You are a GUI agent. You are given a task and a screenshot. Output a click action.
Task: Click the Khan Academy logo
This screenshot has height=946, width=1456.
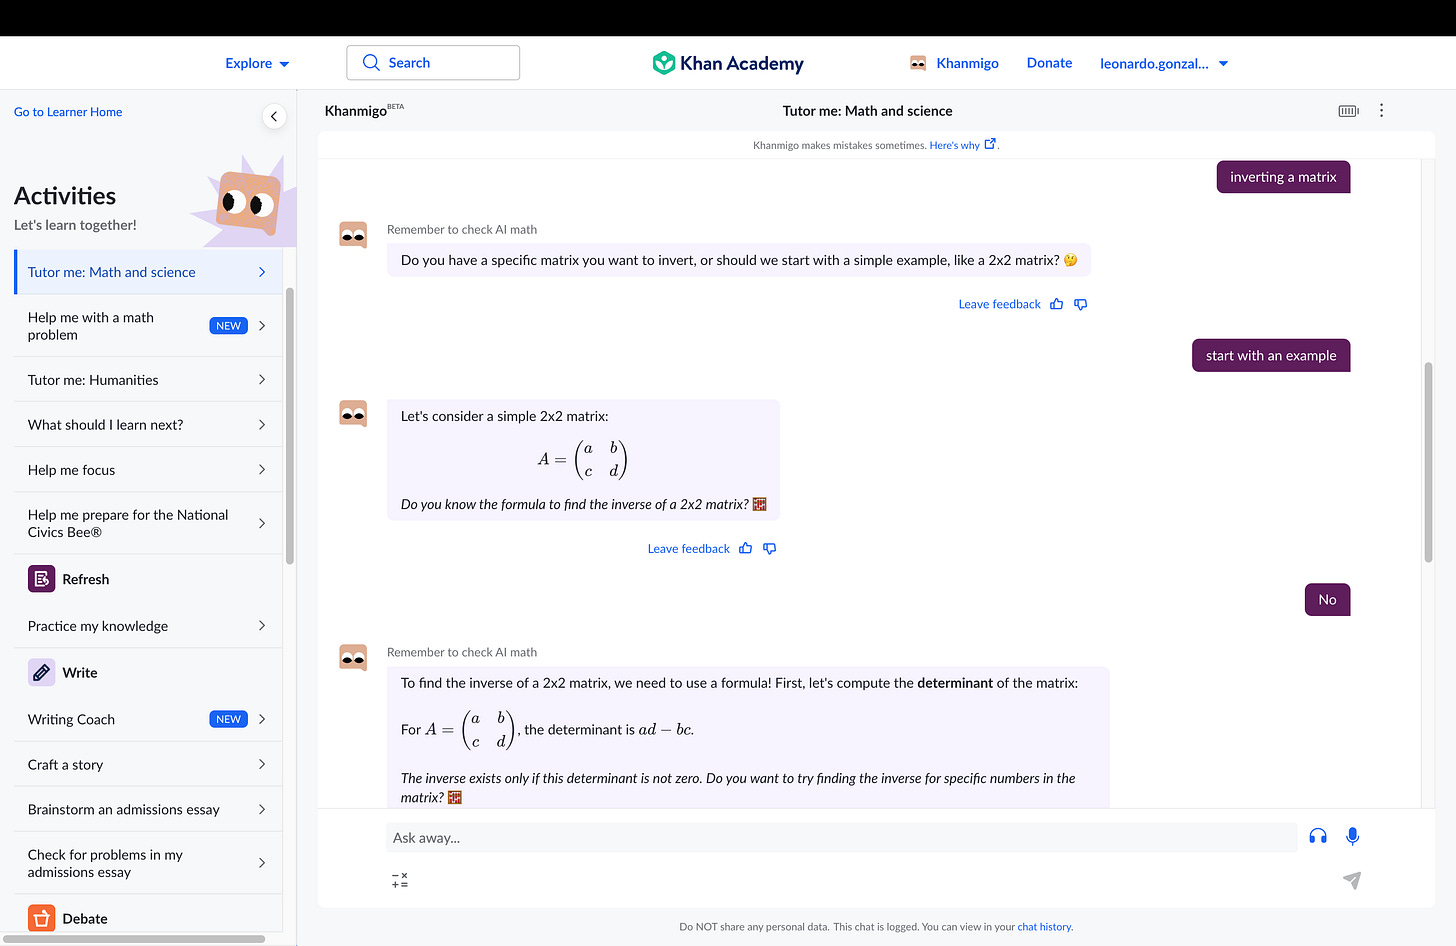tap(728, 63)
